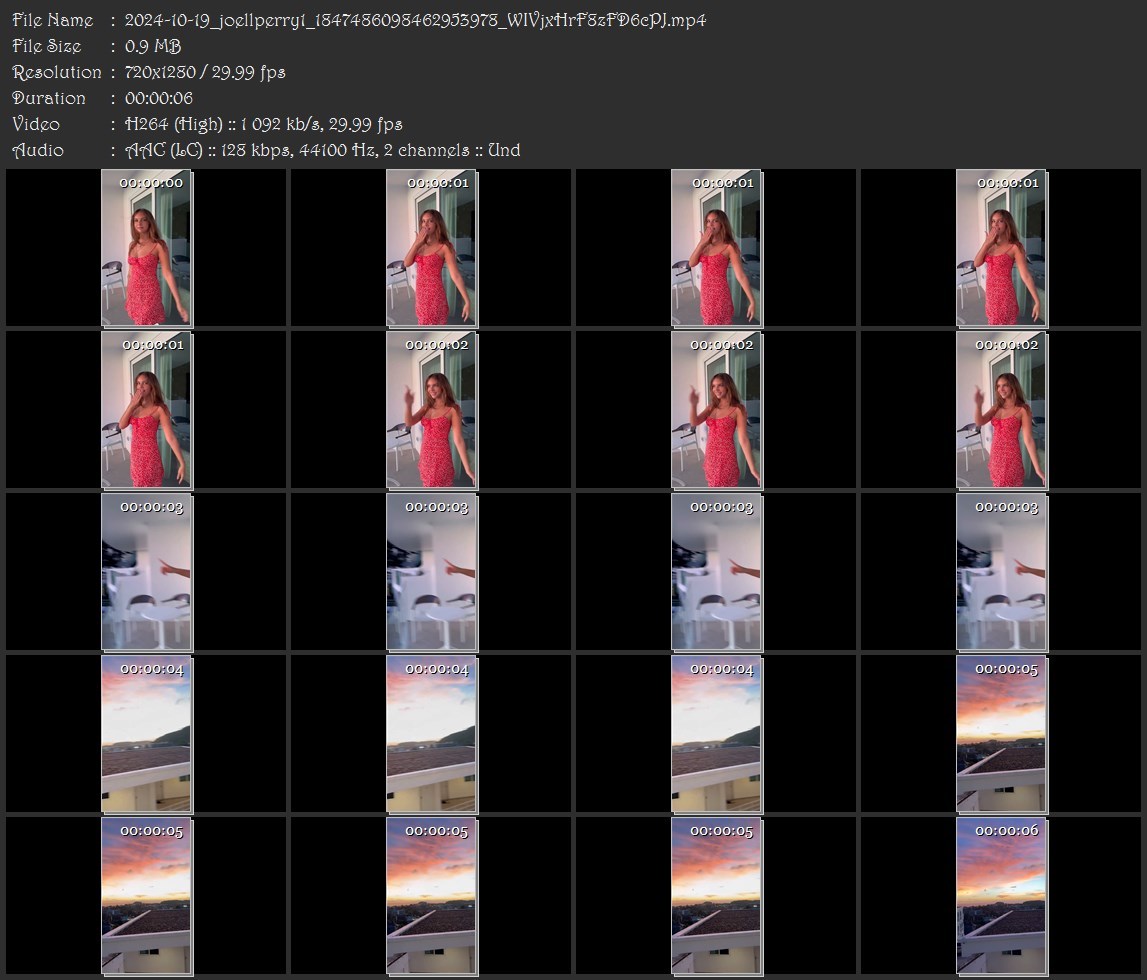Choose the rightmost thumbnail stamped 00:00:02
This screenshot has width=1147, height=980.
click(x=1001, y=410)
